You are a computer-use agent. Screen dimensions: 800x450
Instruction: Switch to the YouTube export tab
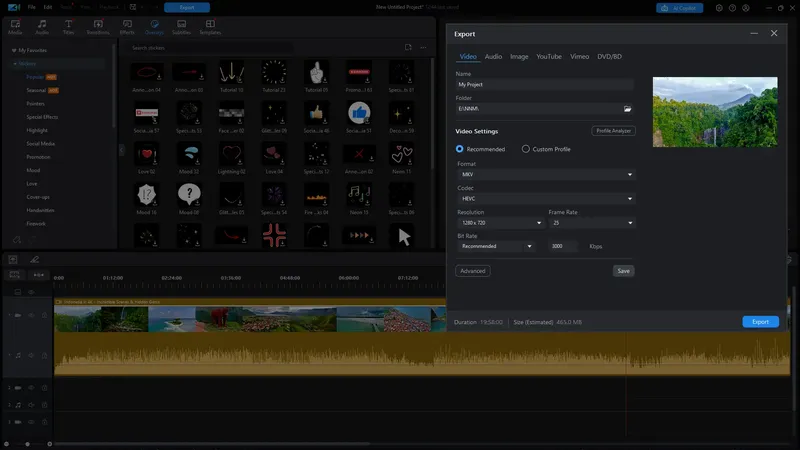point(549,57)
